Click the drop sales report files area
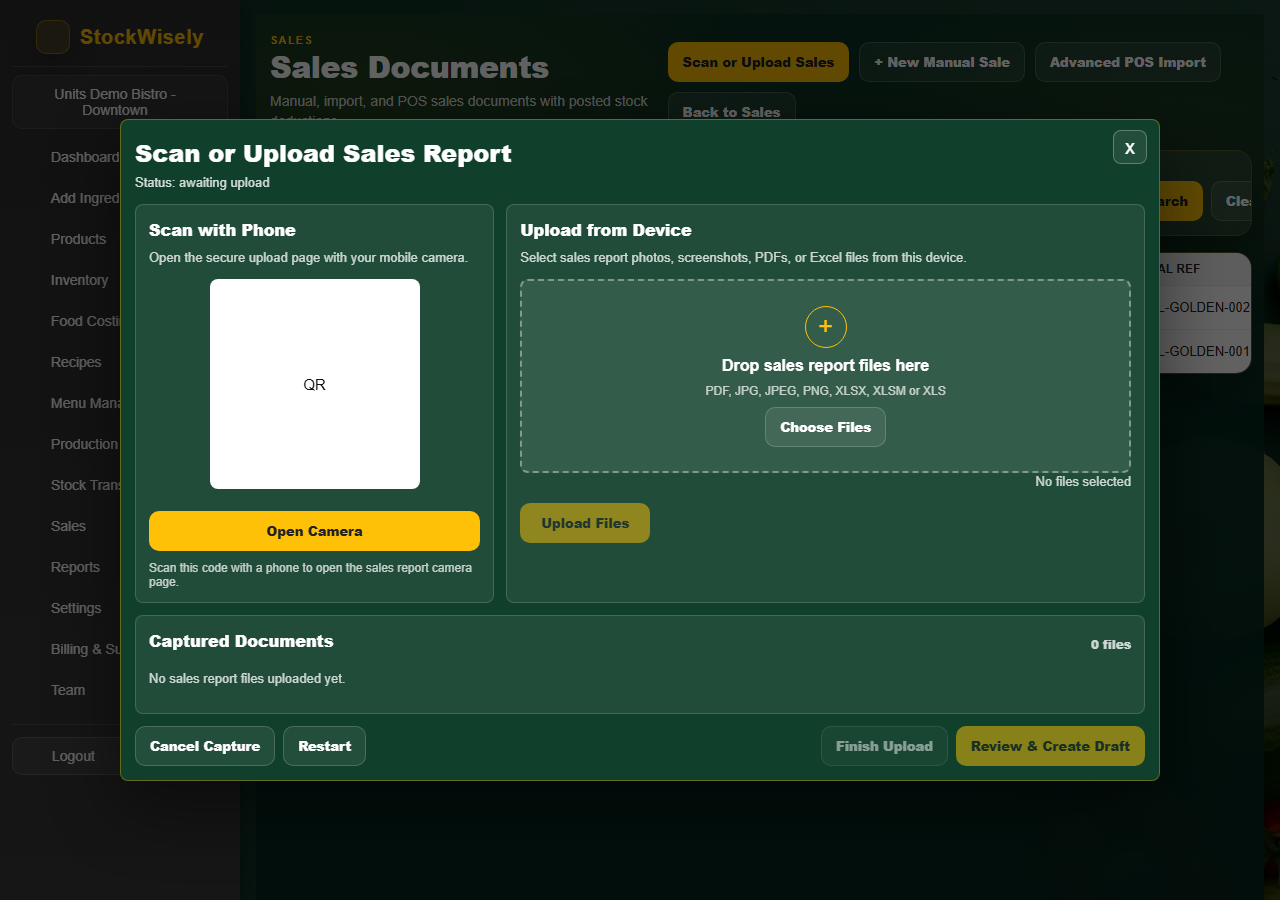1280x900 pixels. (x=825, y=376)
